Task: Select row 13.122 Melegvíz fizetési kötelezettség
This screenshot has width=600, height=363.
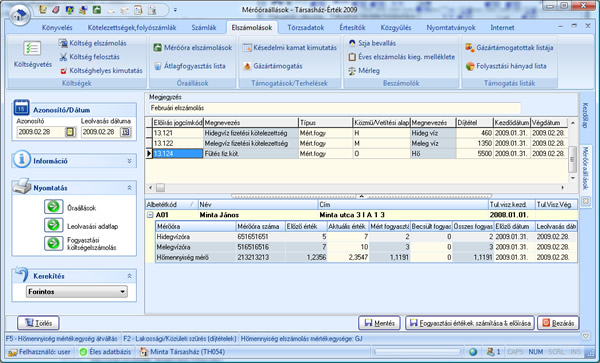Action: [x=356, y=143]
